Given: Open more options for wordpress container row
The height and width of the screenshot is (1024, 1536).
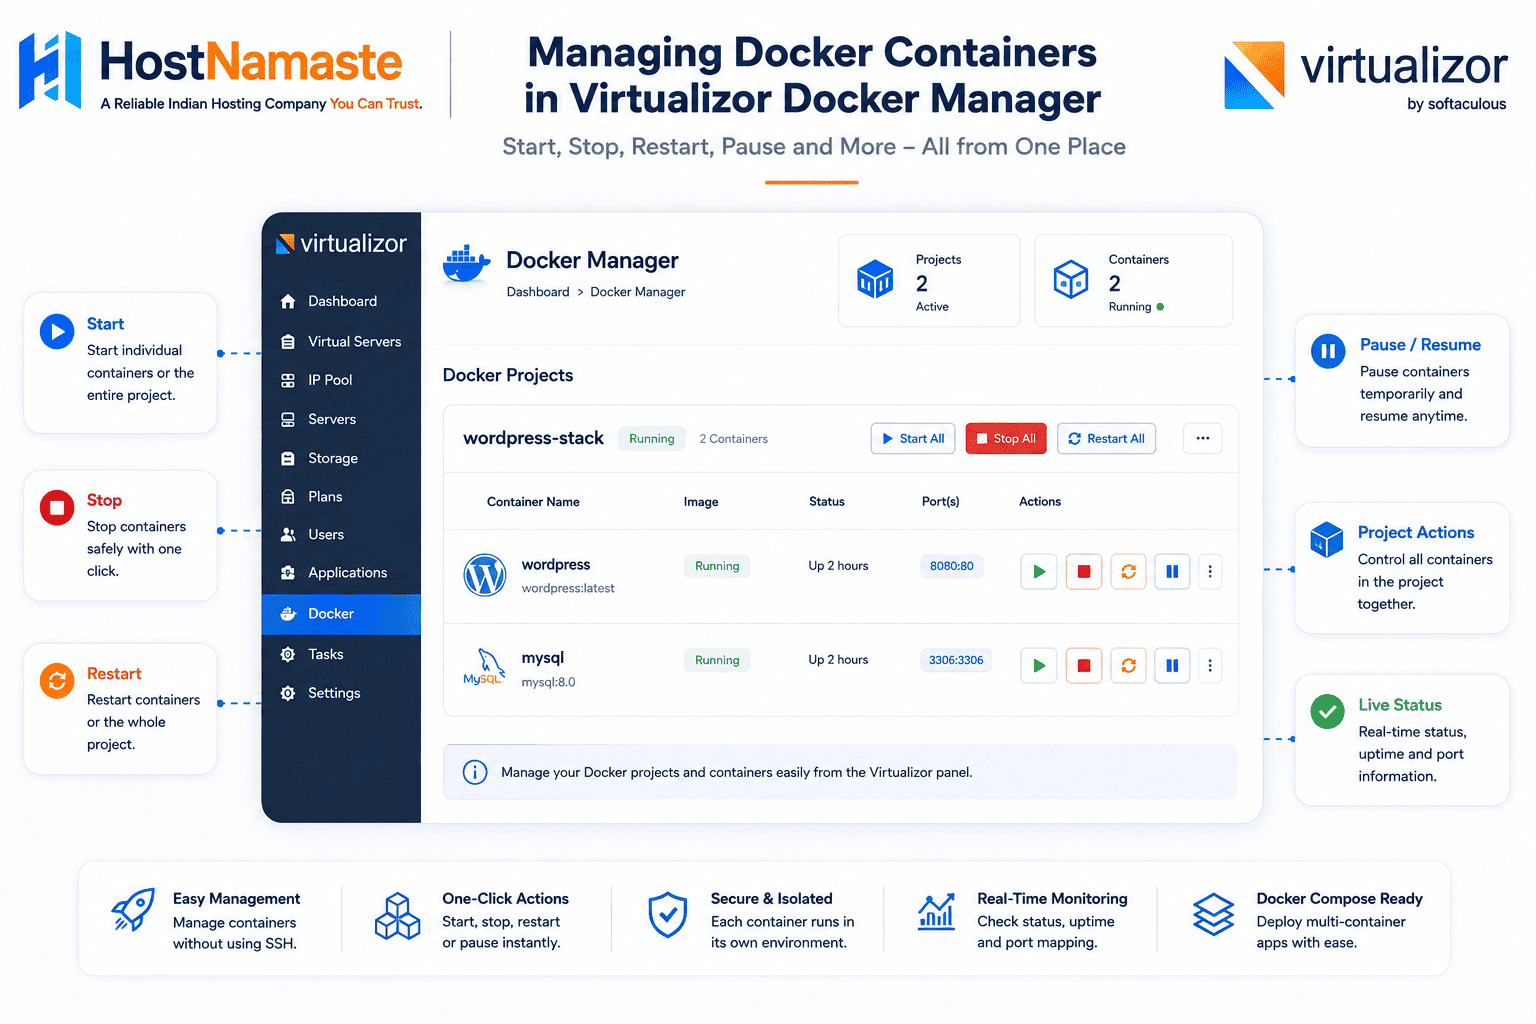Looking at the screenshot, I should [x=1210, y=572].
